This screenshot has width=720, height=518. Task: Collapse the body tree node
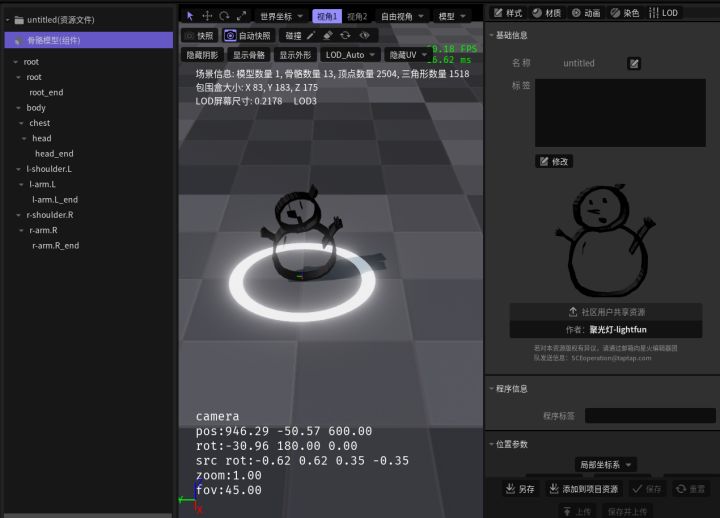pyautogui.click(x=18, y=108)
